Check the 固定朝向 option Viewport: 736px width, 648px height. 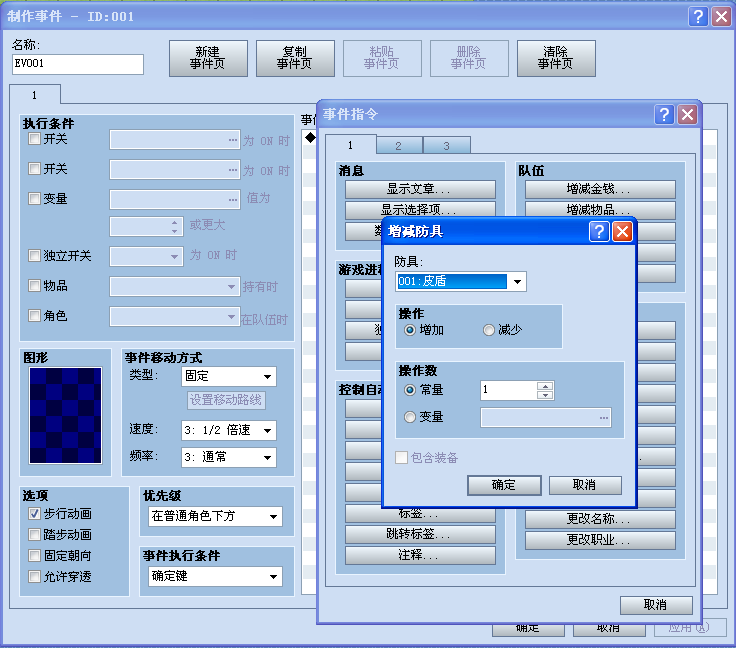coord(34,556)
